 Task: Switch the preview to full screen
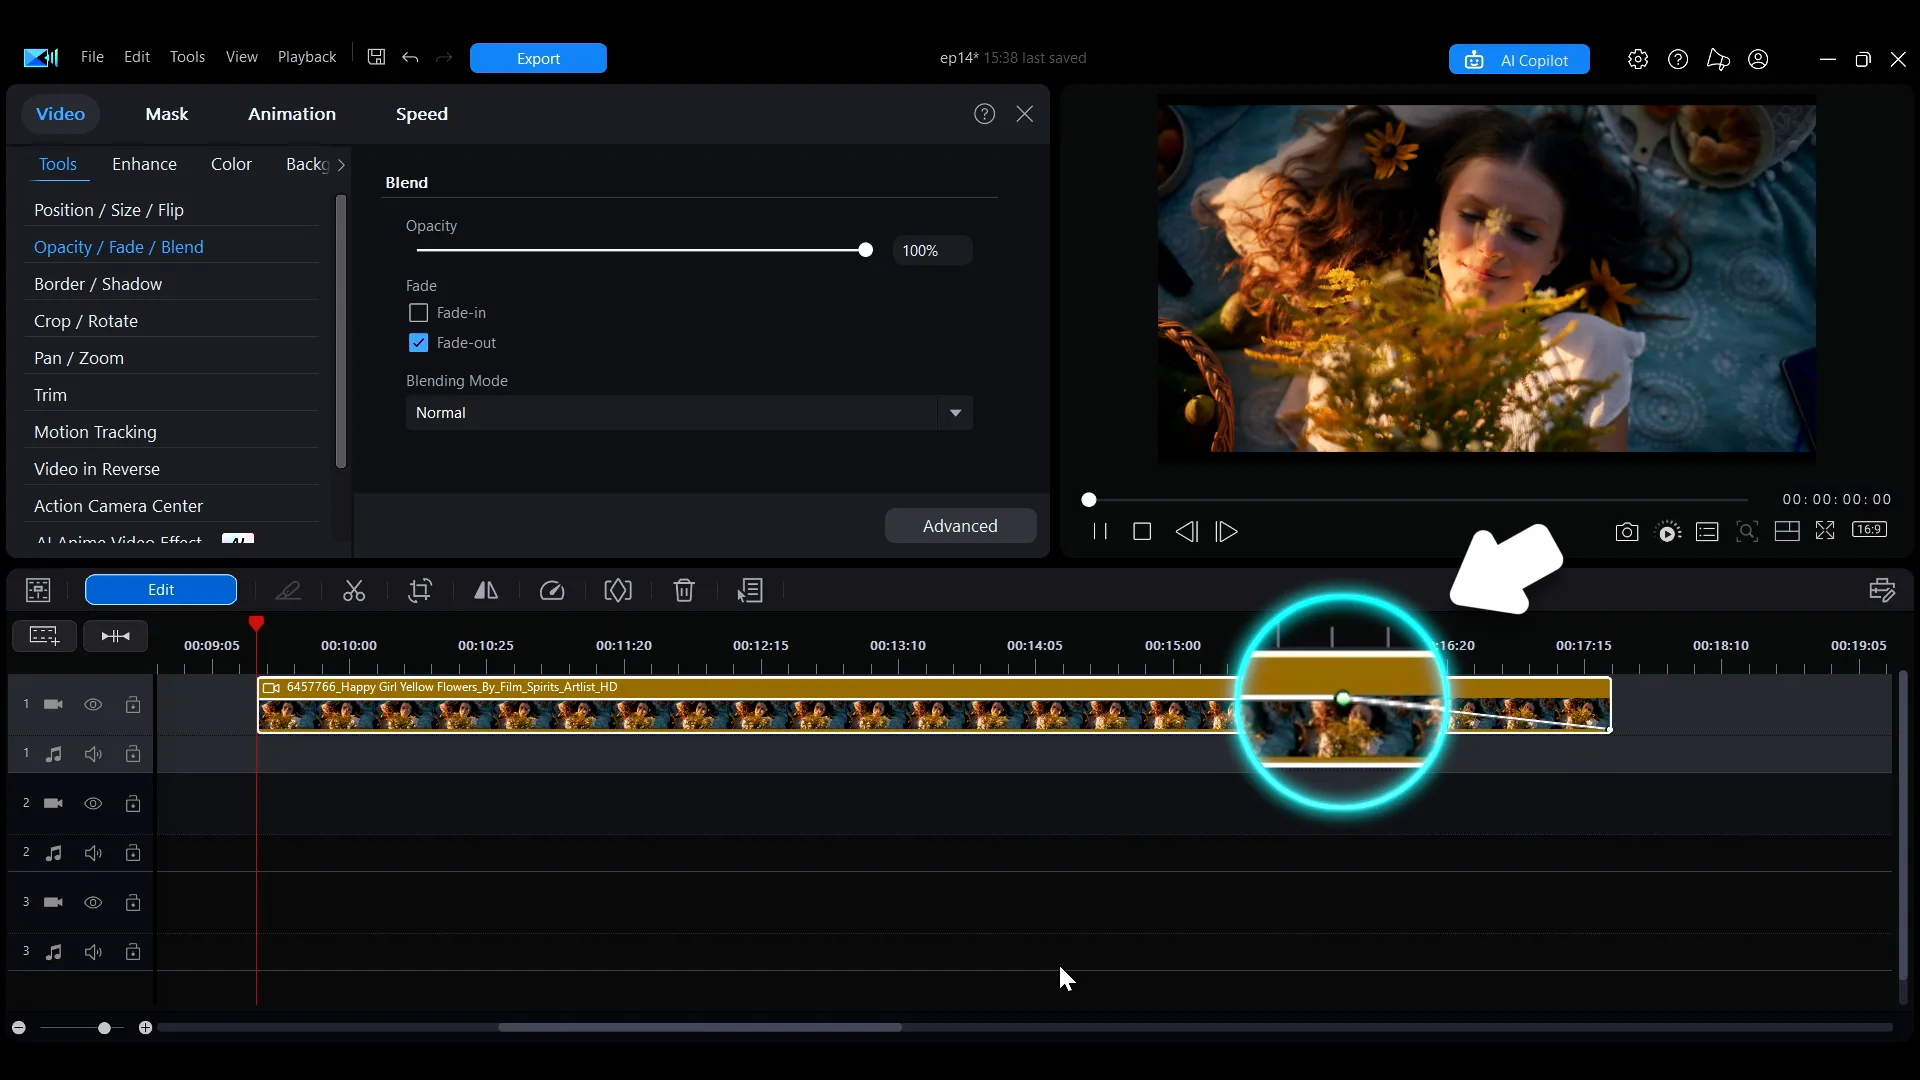tap(1825, 531)
